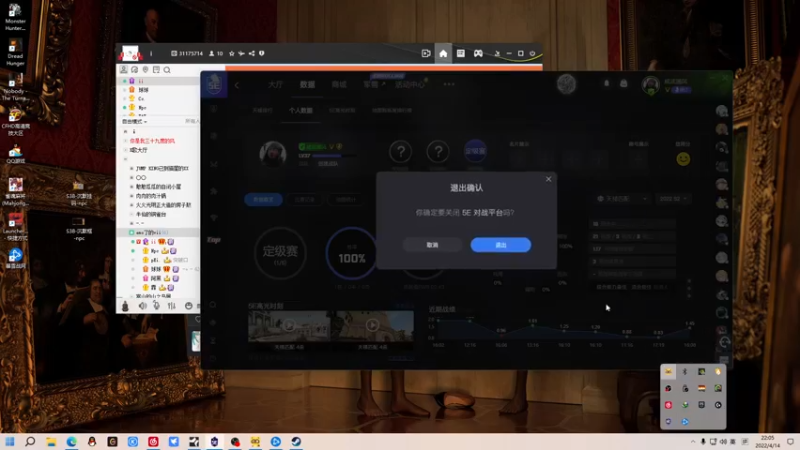Click the headset icon next to contacts icon

pos(135,70)
